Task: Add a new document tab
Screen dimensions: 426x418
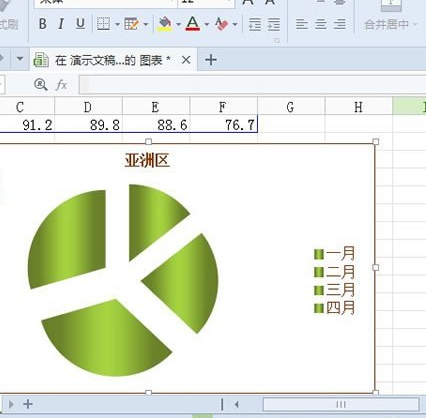Action: coord(211,60)
